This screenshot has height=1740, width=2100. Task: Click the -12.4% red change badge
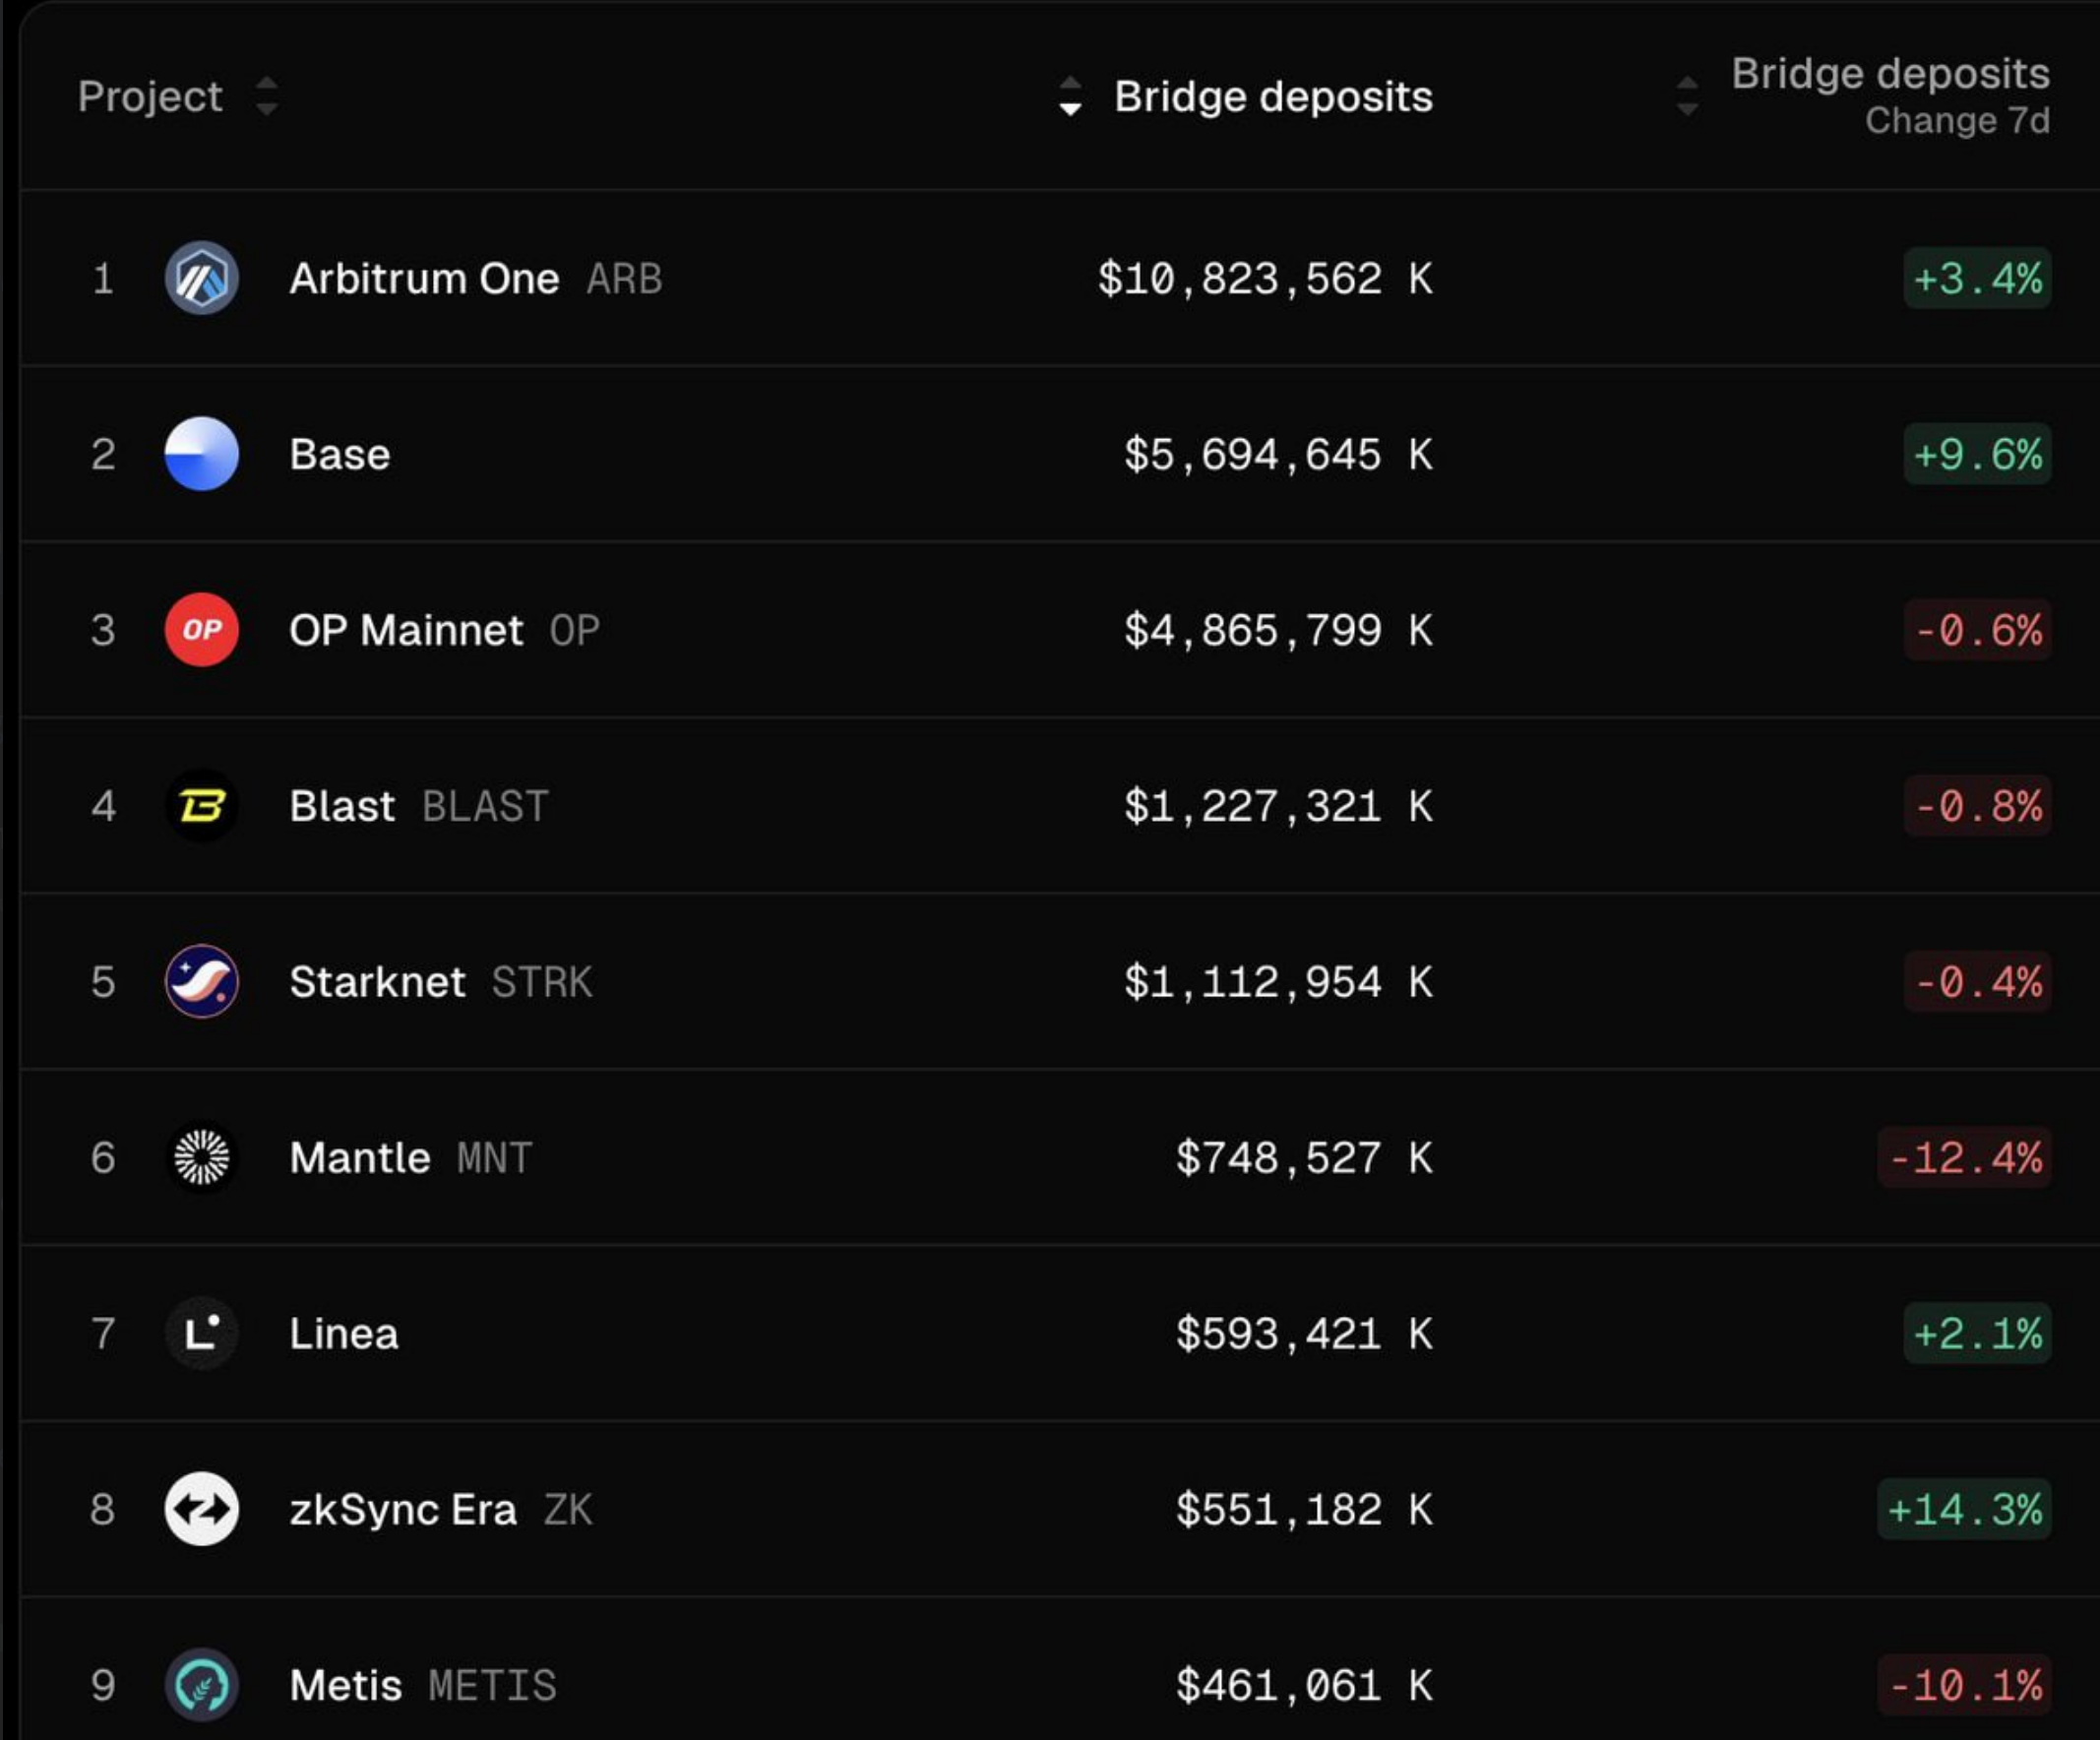1964,1158
